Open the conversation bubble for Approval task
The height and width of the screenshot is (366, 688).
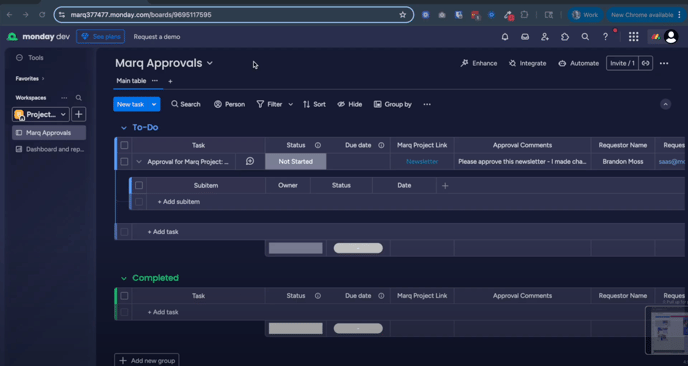point(250,161)
